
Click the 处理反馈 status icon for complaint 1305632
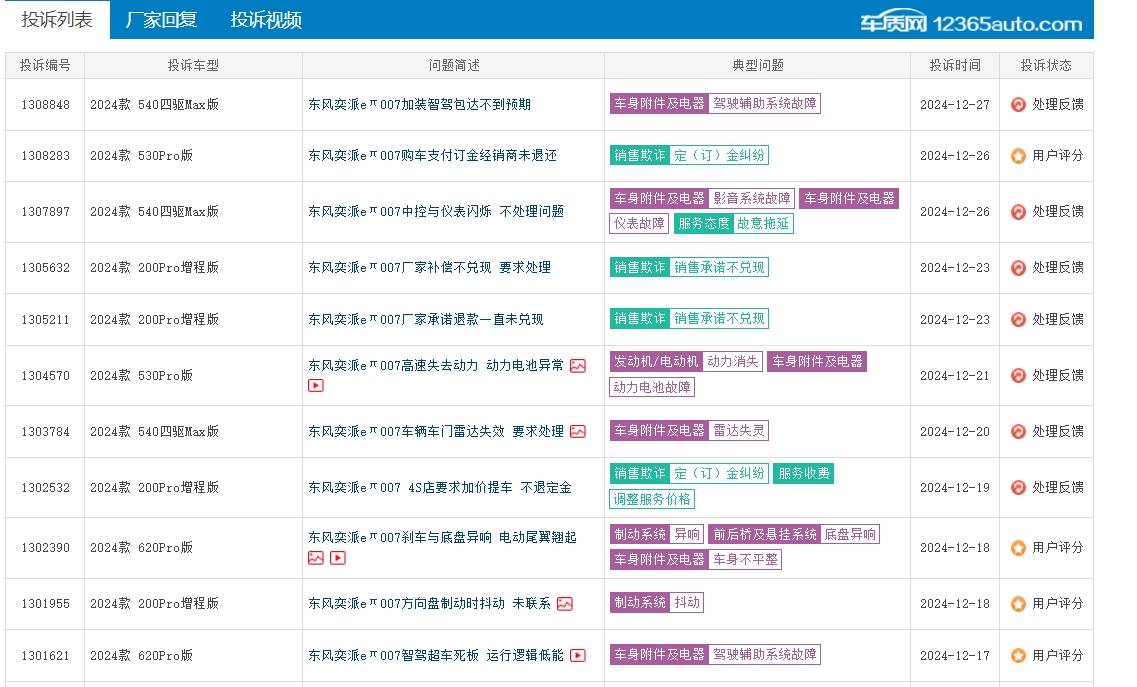[1018, 268]
